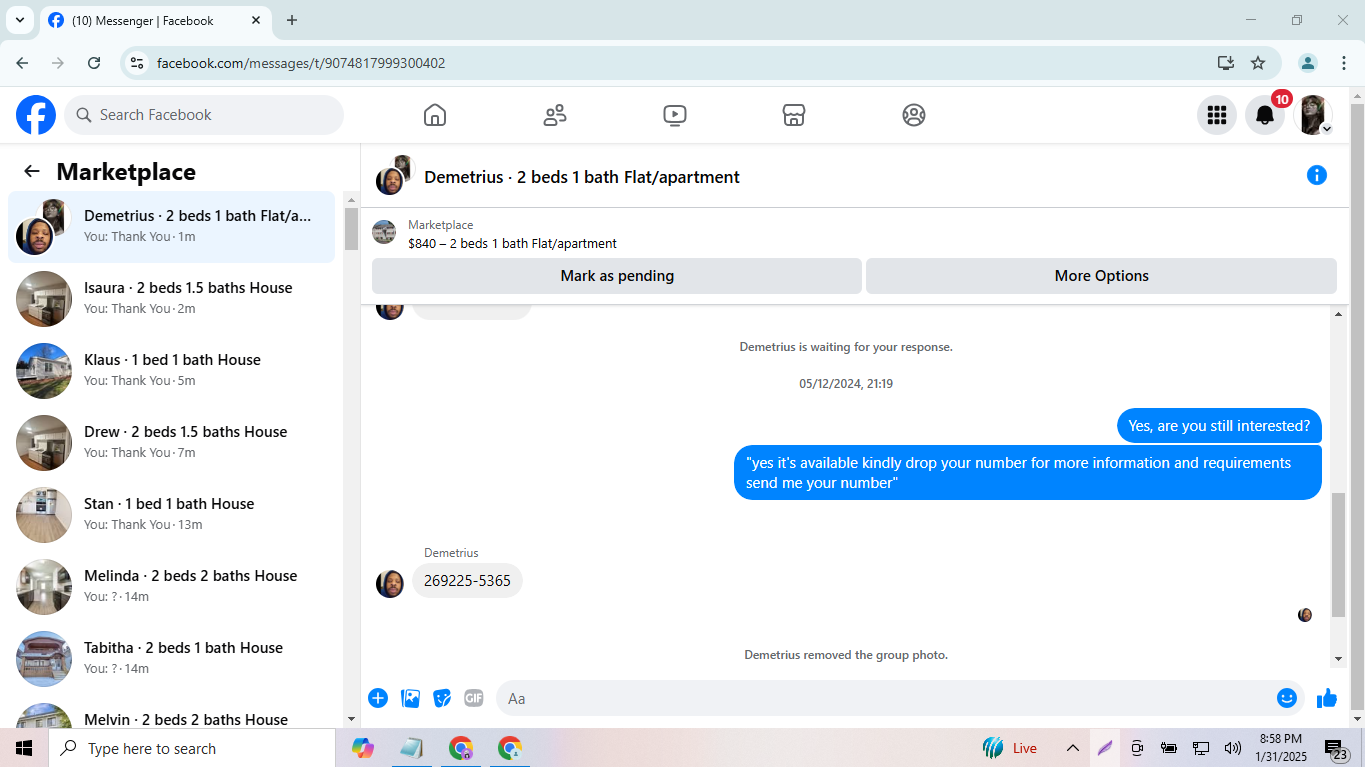Focus the Search Facebook field
This screenshot has height=767, width=1365.
pos(204,115)
